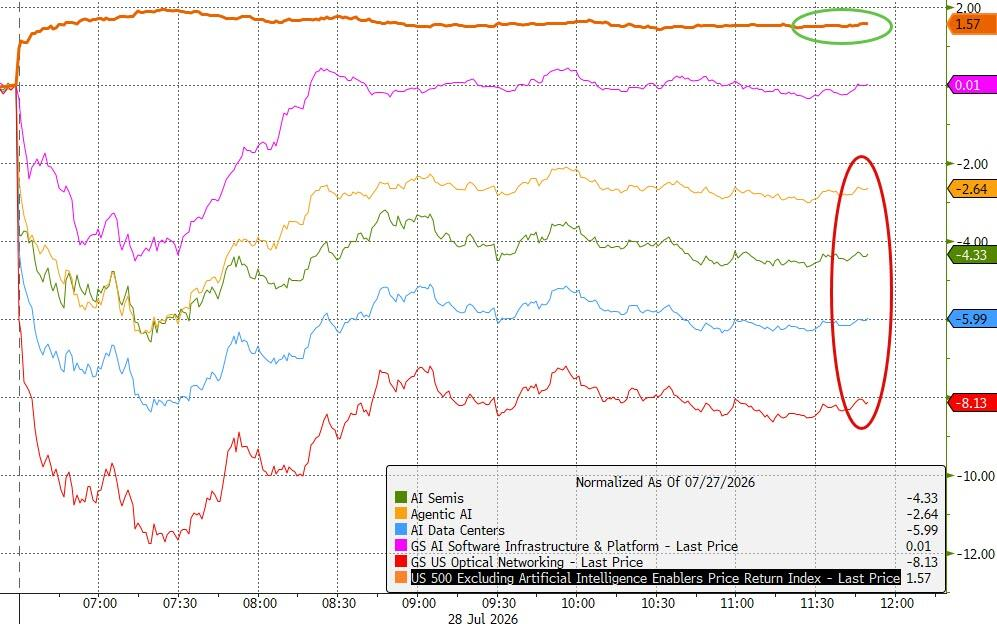This screenshot has height=624, width=997.
Task: Click the -12.00 y-axis label
Action: pyautogui.click(x=975, y=554)
